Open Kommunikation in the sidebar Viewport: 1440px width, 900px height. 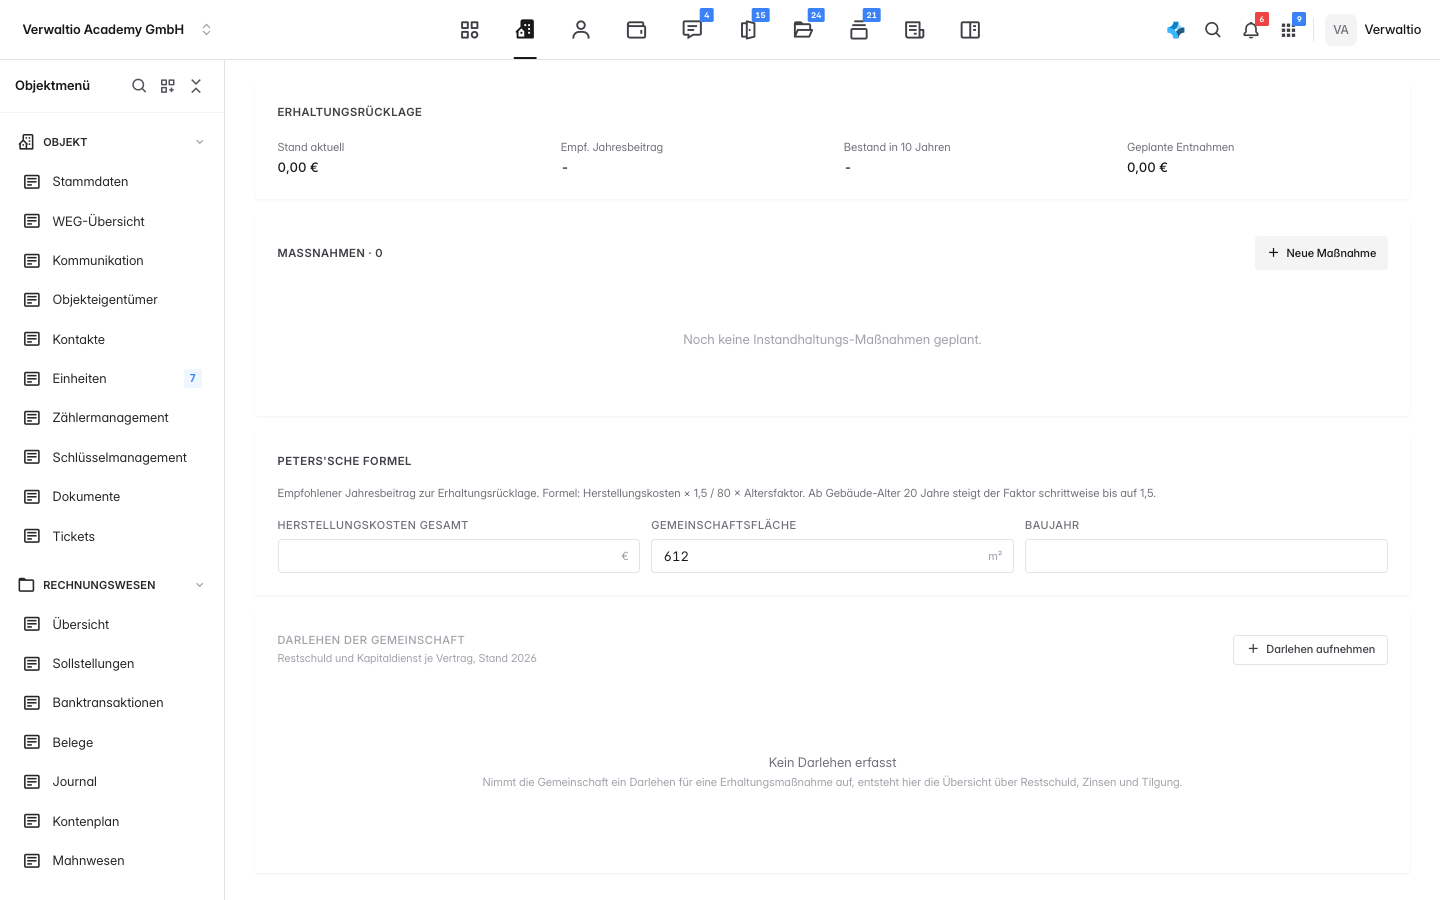112,260
